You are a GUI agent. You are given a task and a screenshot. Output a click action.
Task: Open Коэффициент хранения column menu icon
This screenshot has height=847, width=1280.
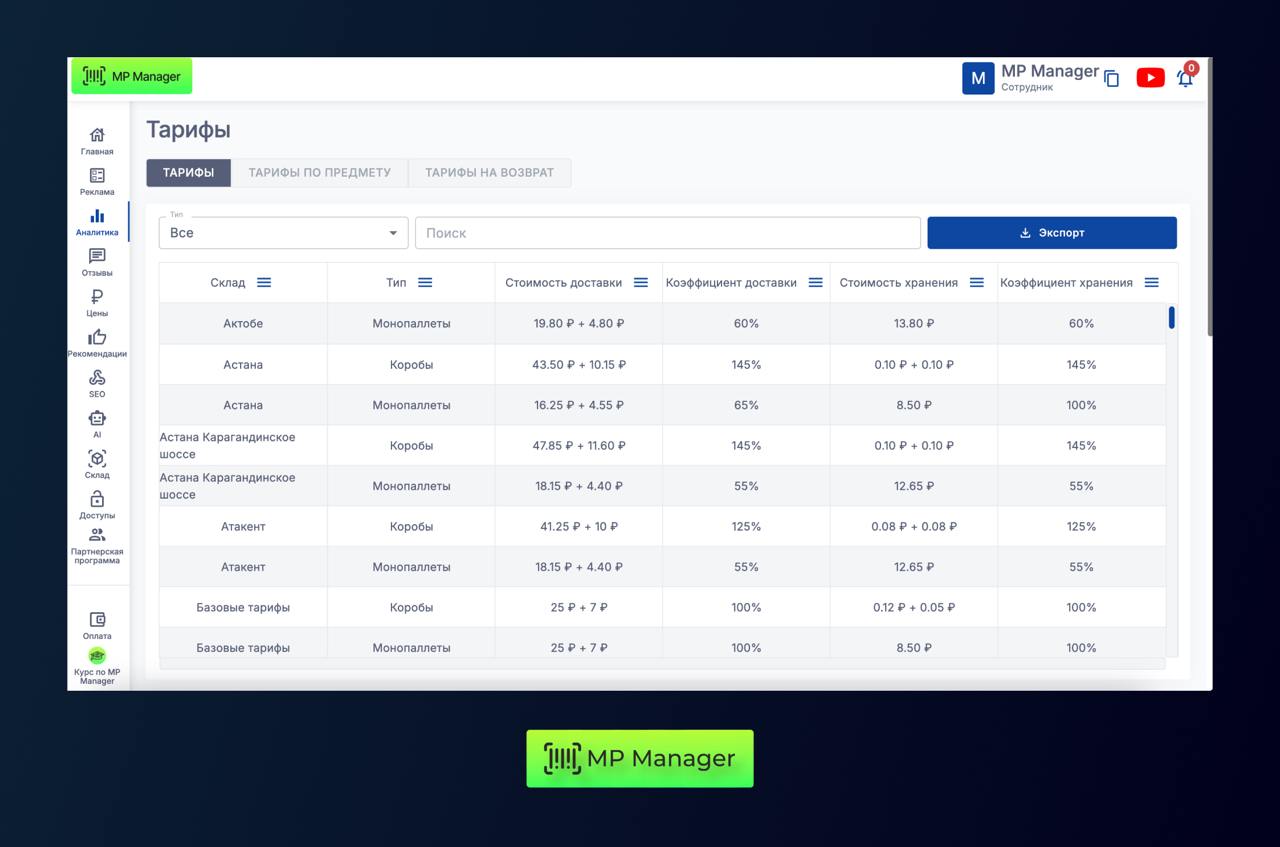coord(1152,283)
